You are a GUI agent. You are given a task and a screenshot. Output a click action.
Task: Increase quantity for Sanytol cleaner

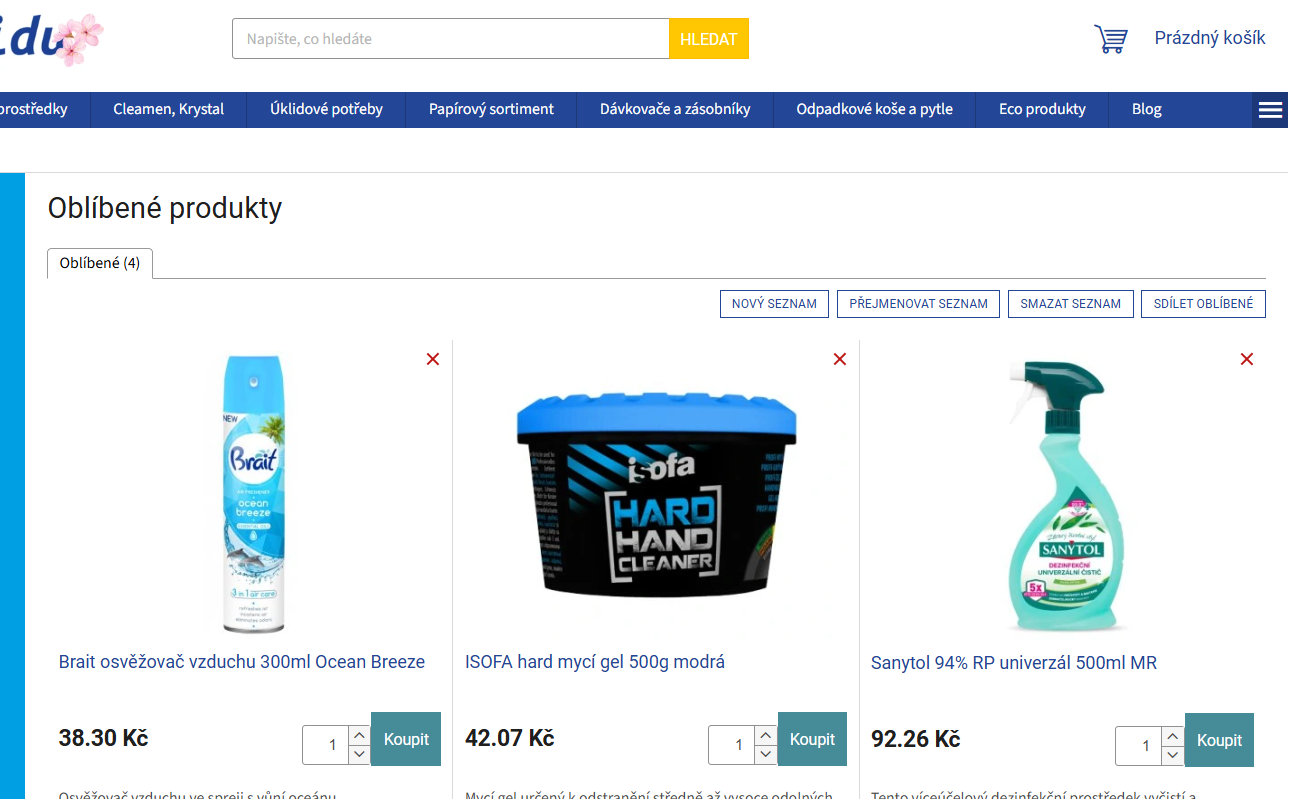pyautogui.click(x=1173, y=736)
